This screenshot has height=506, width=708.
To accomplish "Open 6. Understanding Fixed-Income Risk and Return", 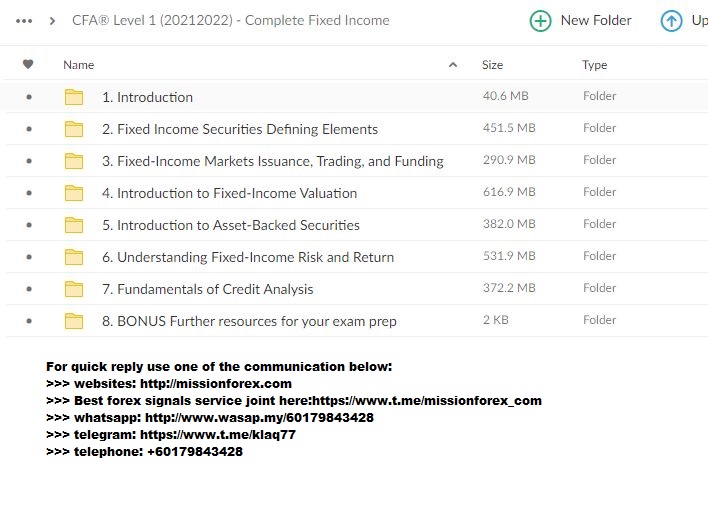I will click(248, 257).
